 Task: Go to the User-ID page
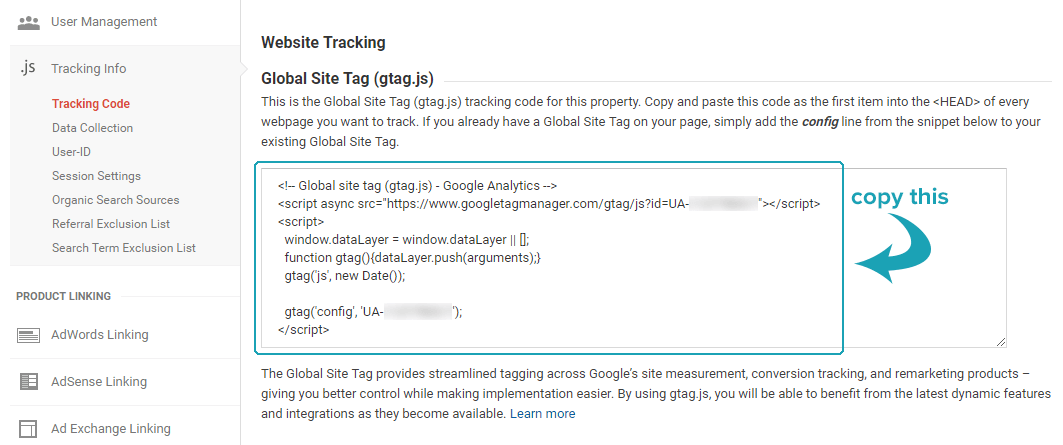click(71, 152)
